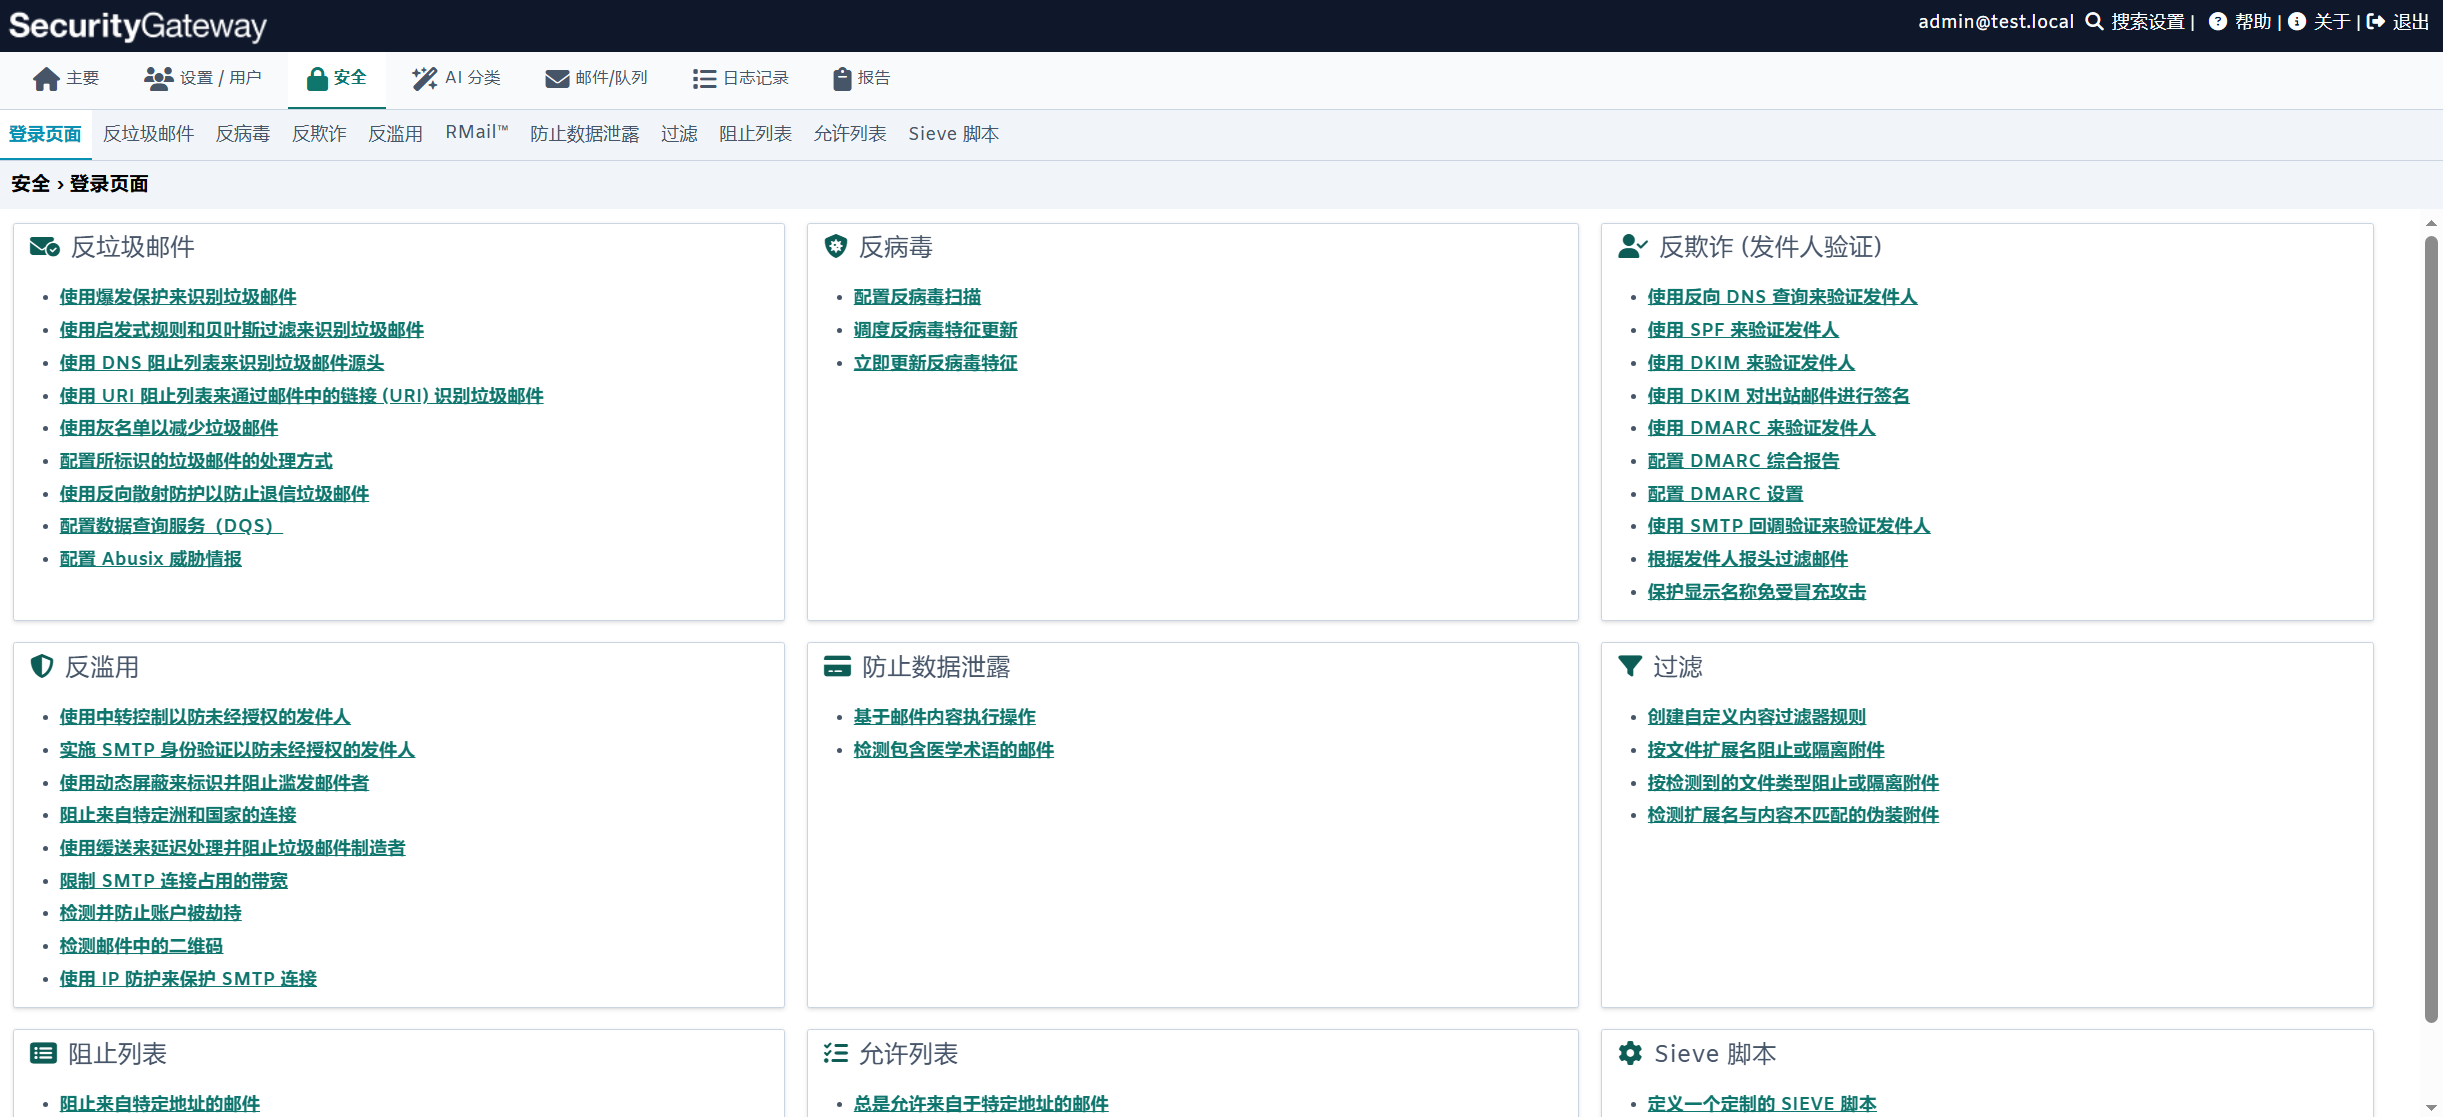Screen dimensions: 2443x1117
Task: Click the gear icon beside Sieve 脚本 heading
Action: (x=1630, y=1053)
